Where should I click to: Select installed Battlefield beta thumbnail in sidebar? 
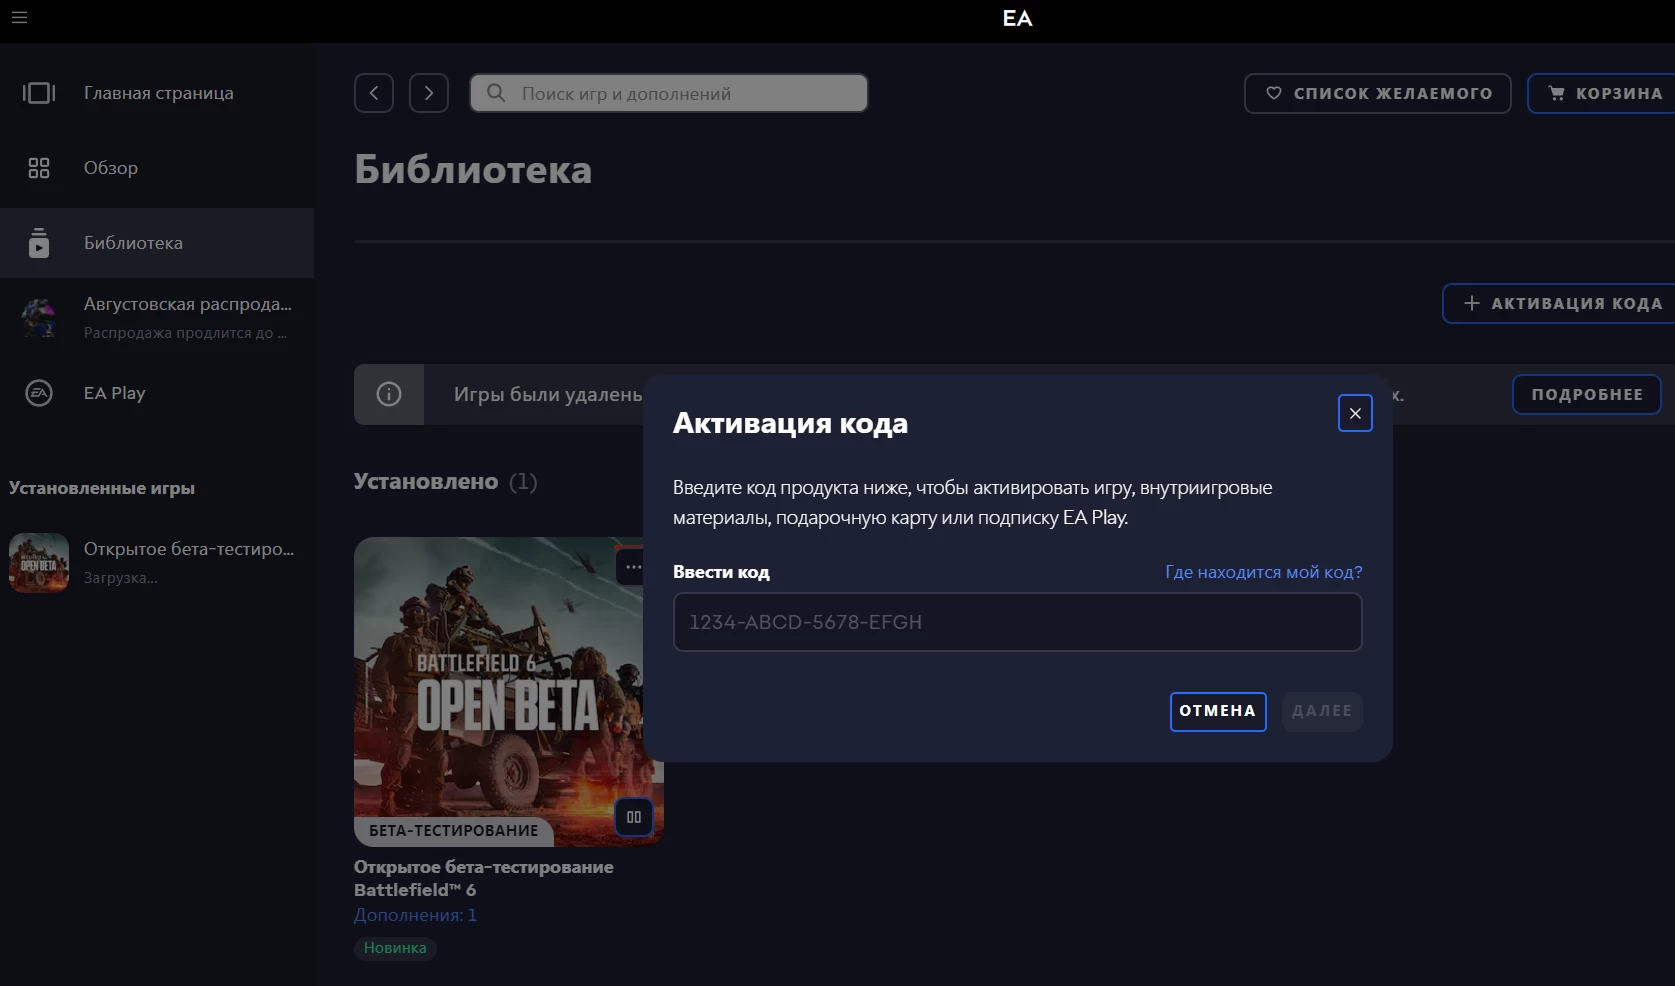39,563
